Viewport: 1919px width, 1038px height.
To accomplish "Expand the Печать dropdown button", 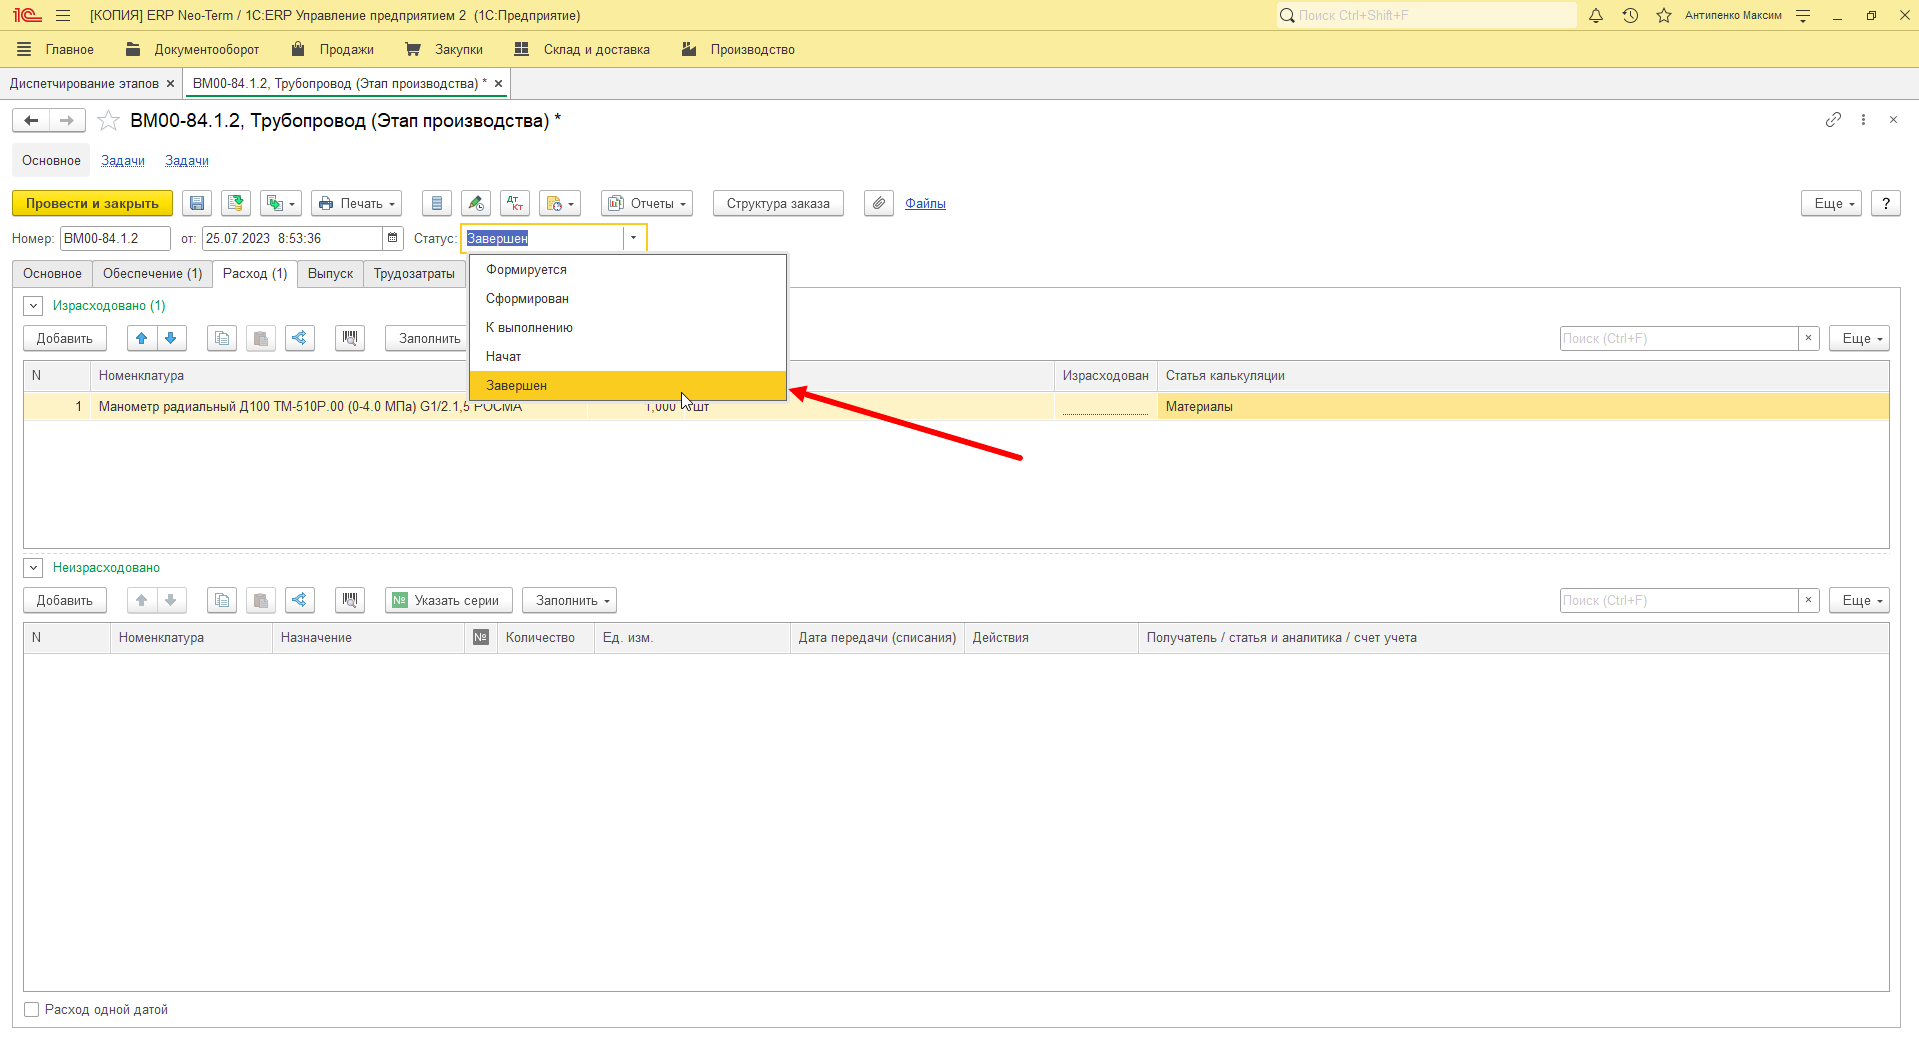I will click(x=356, y=203).
